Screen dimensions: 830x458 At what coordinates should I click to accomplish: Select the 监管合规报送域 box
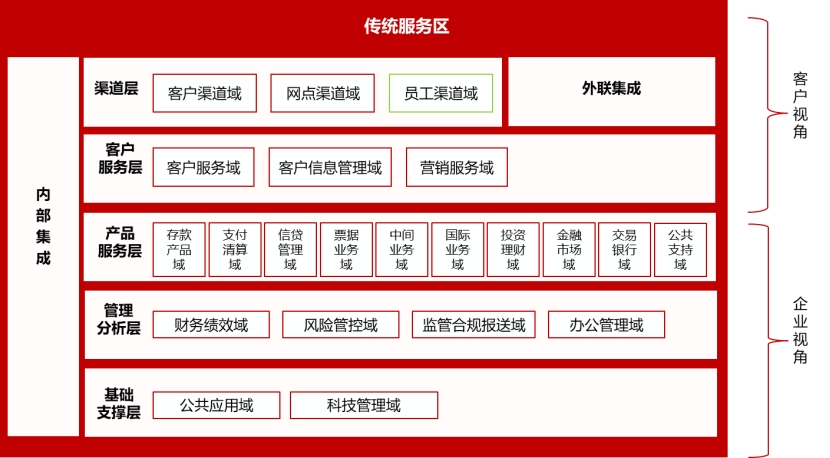point(474,325)
